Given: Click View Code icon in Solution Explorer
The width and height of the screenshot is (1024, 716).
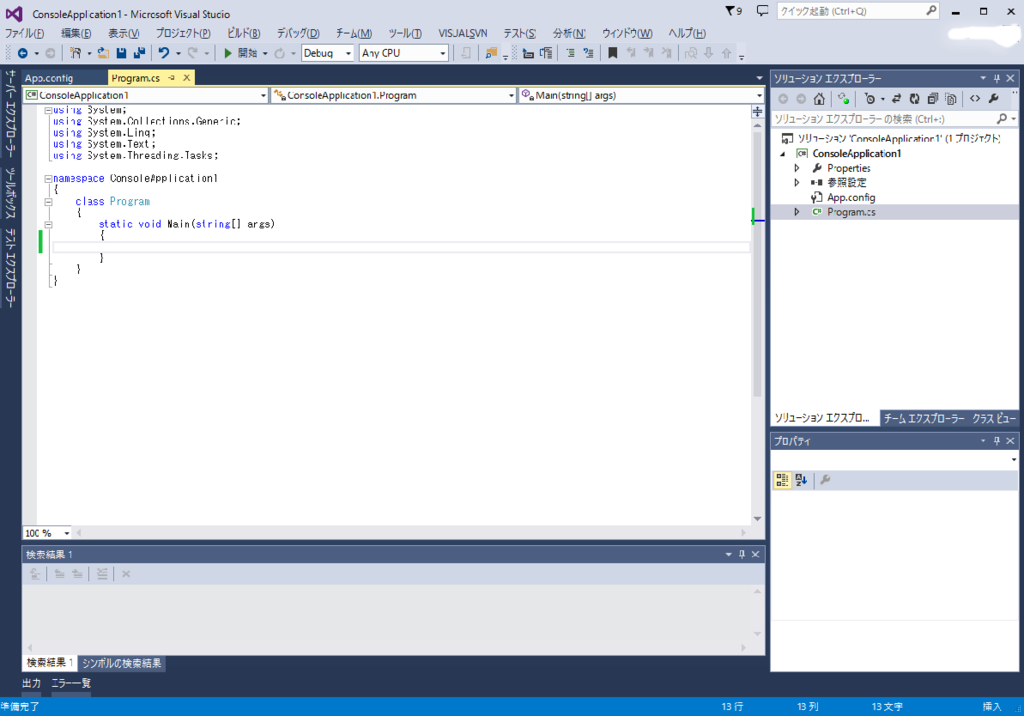Looking at the screenshot, I should coord(975,99).
